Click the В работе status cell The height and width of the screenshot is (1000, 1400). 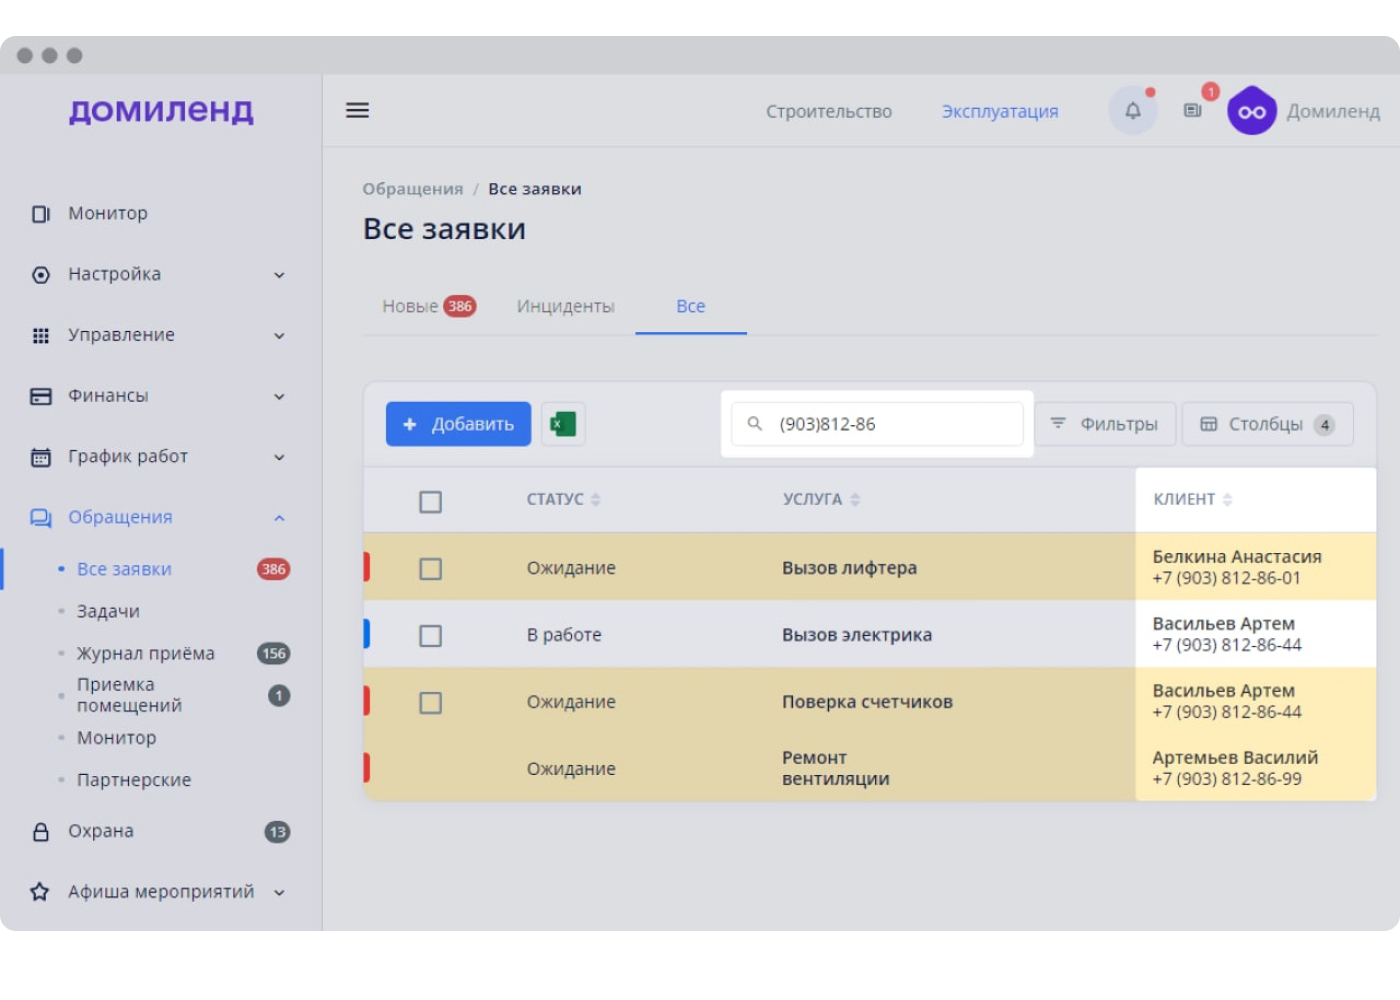pos(564,635)
